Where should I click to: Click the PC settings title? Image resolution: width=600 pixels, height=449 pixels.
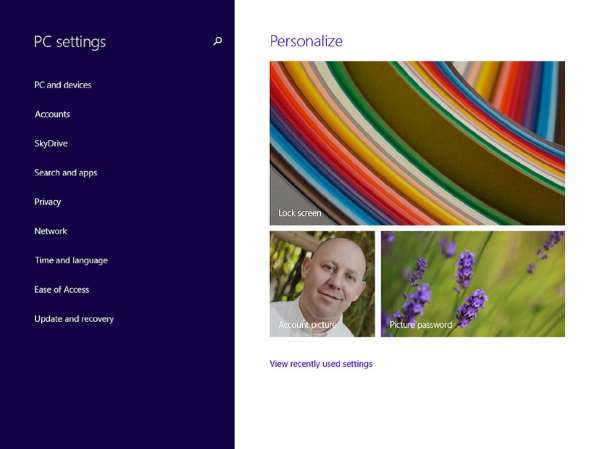click(70, 42)
